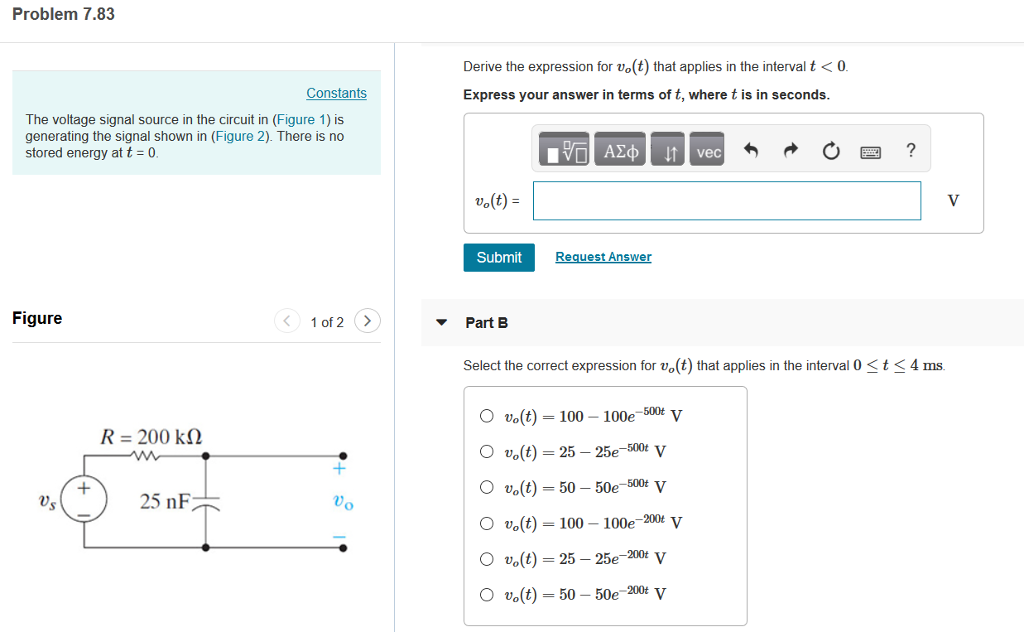Submit the answer for v_o(t)
The width and height of the screenshot is (1024, 632).
[x=498, y=257]
